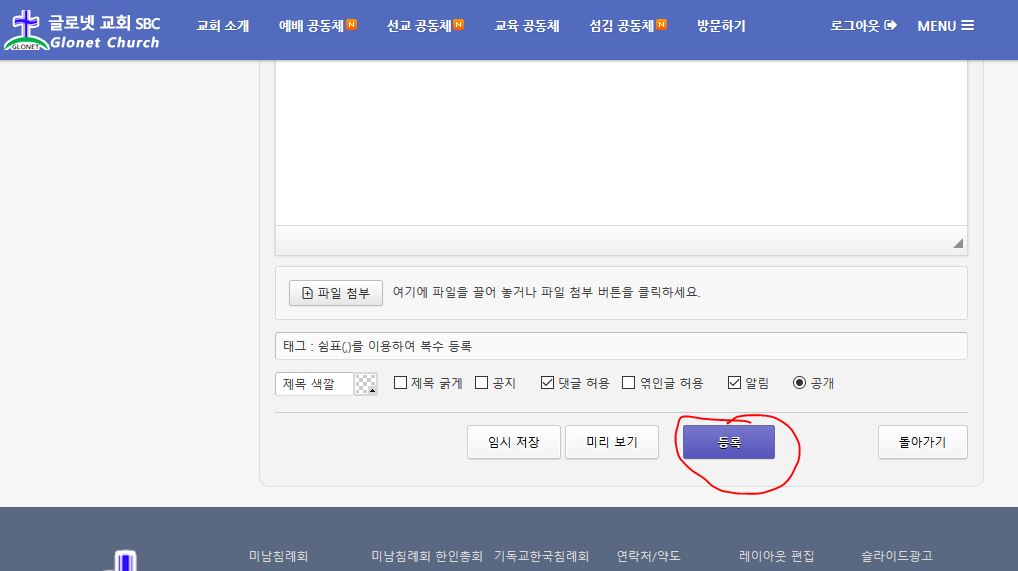Open the MENU hamburger icon
This screenshot has height=571, width=1018.
coord(945,26)
